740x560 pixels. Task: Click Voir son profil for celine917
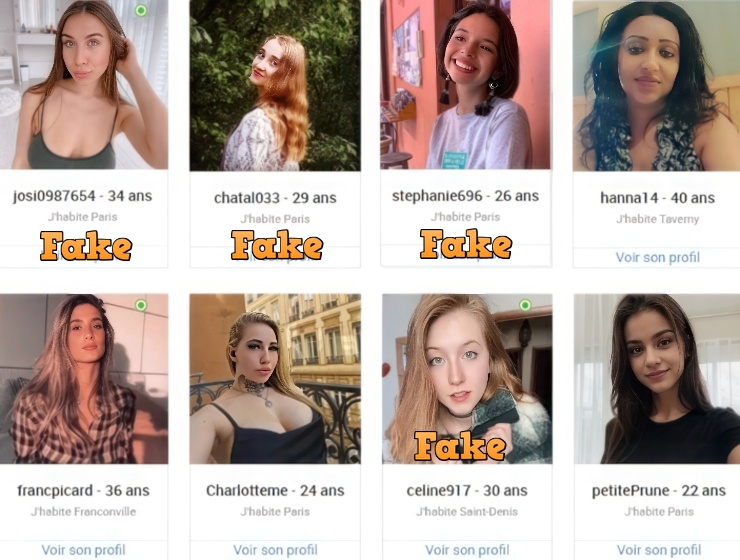click(x=467, y=550)
